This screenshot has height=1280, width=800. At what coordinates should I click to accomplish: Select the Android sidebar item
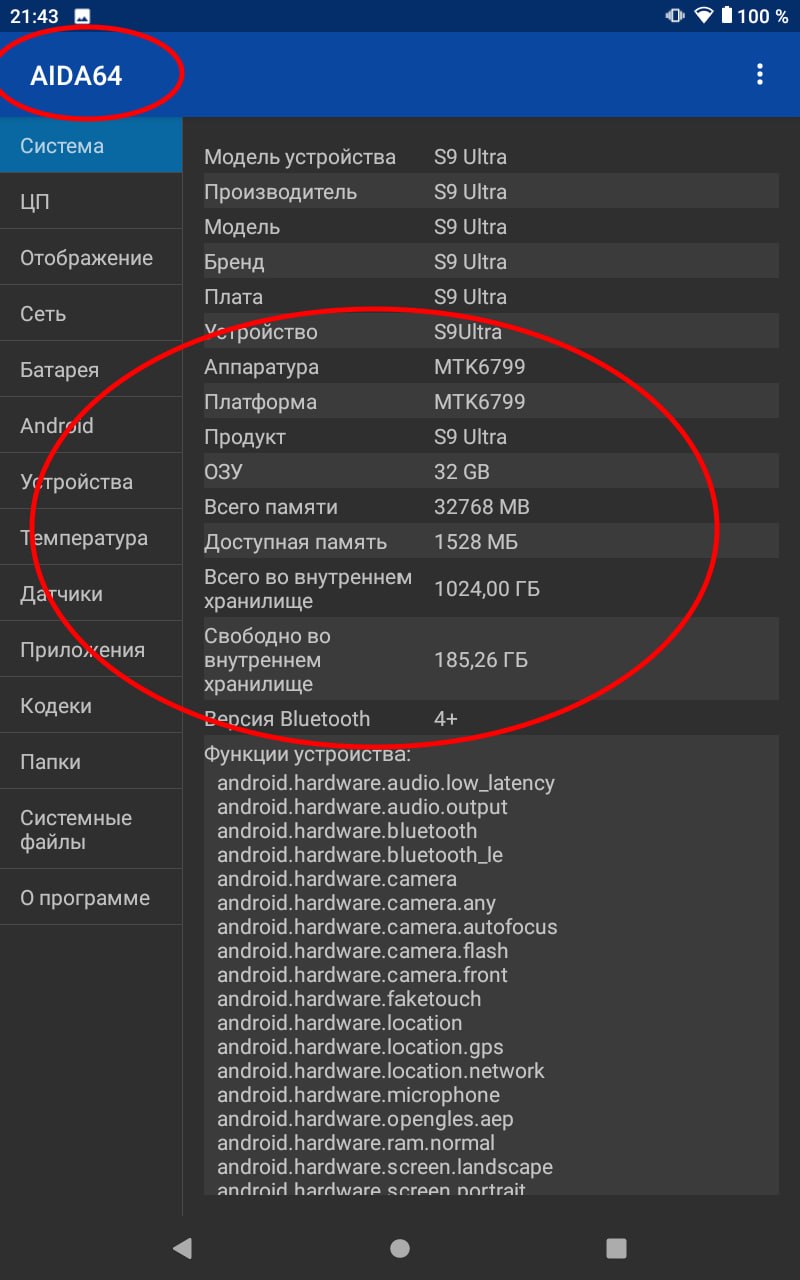pyautogui.click(x=91, y=426)
